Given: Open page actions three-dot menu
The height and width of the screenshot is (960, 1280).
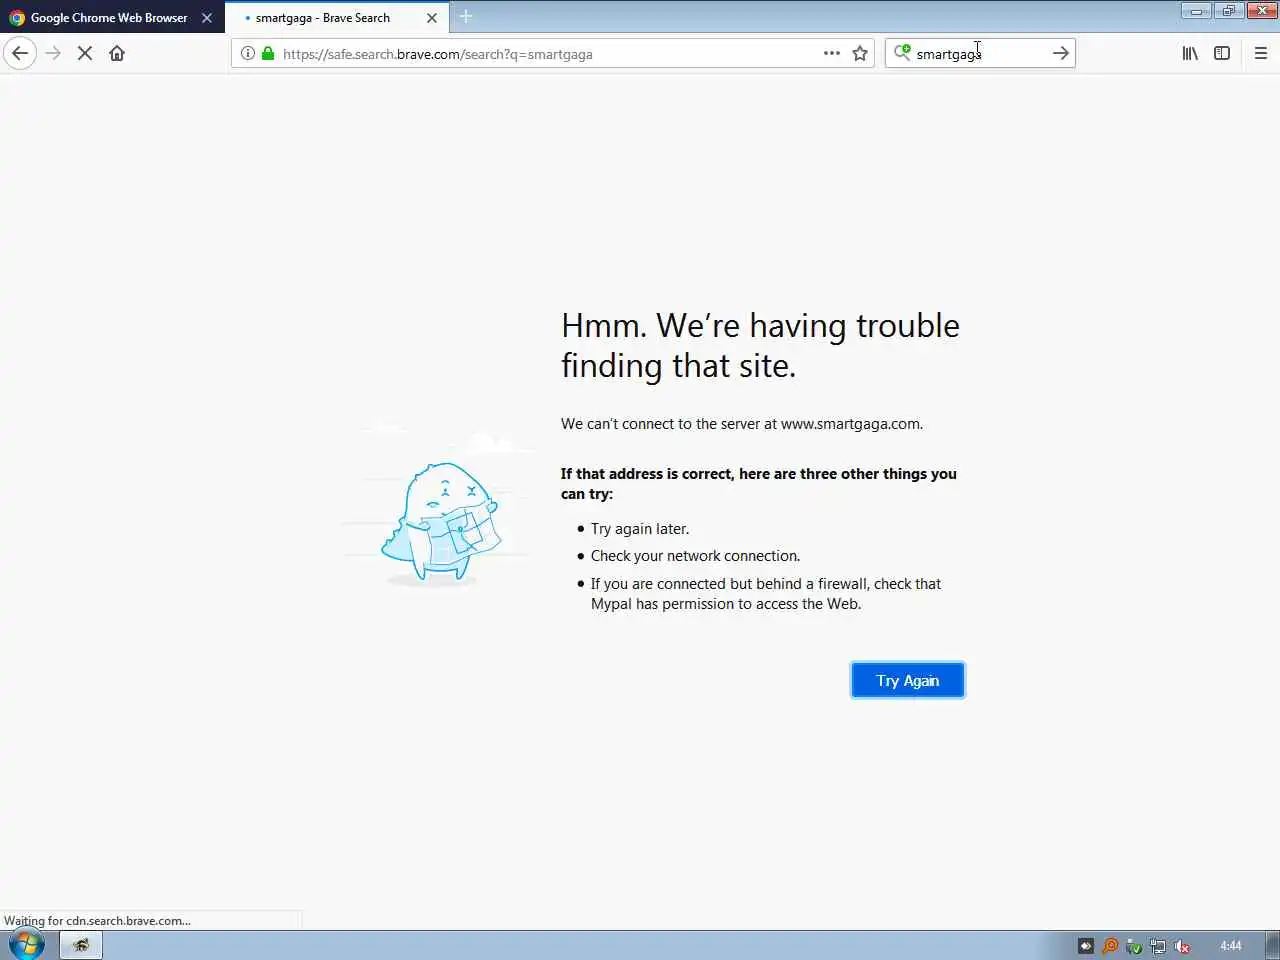Looking at the screenshot, I should (832, 53).
